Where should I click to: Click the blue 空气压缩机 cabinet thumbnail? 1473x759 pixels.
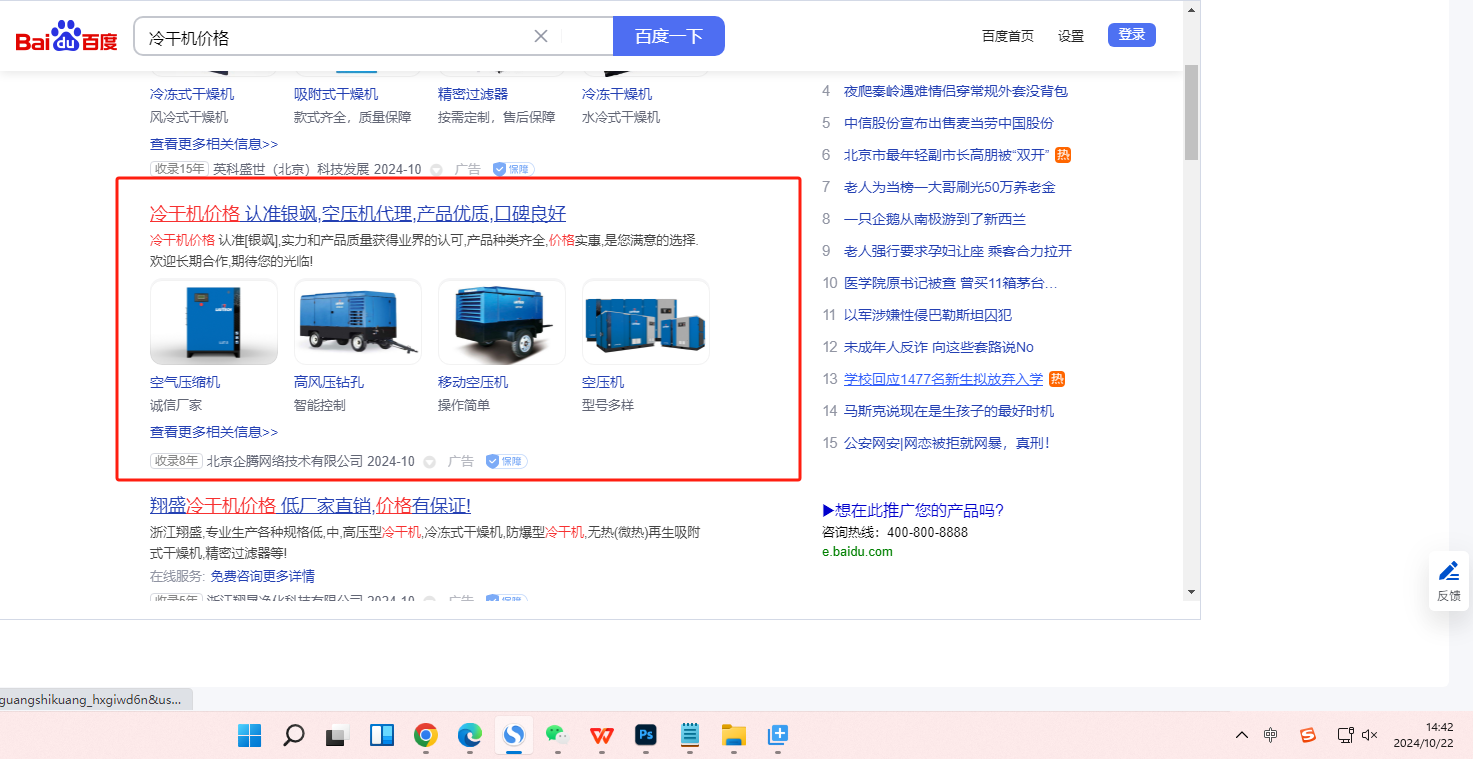click(214, 322)
